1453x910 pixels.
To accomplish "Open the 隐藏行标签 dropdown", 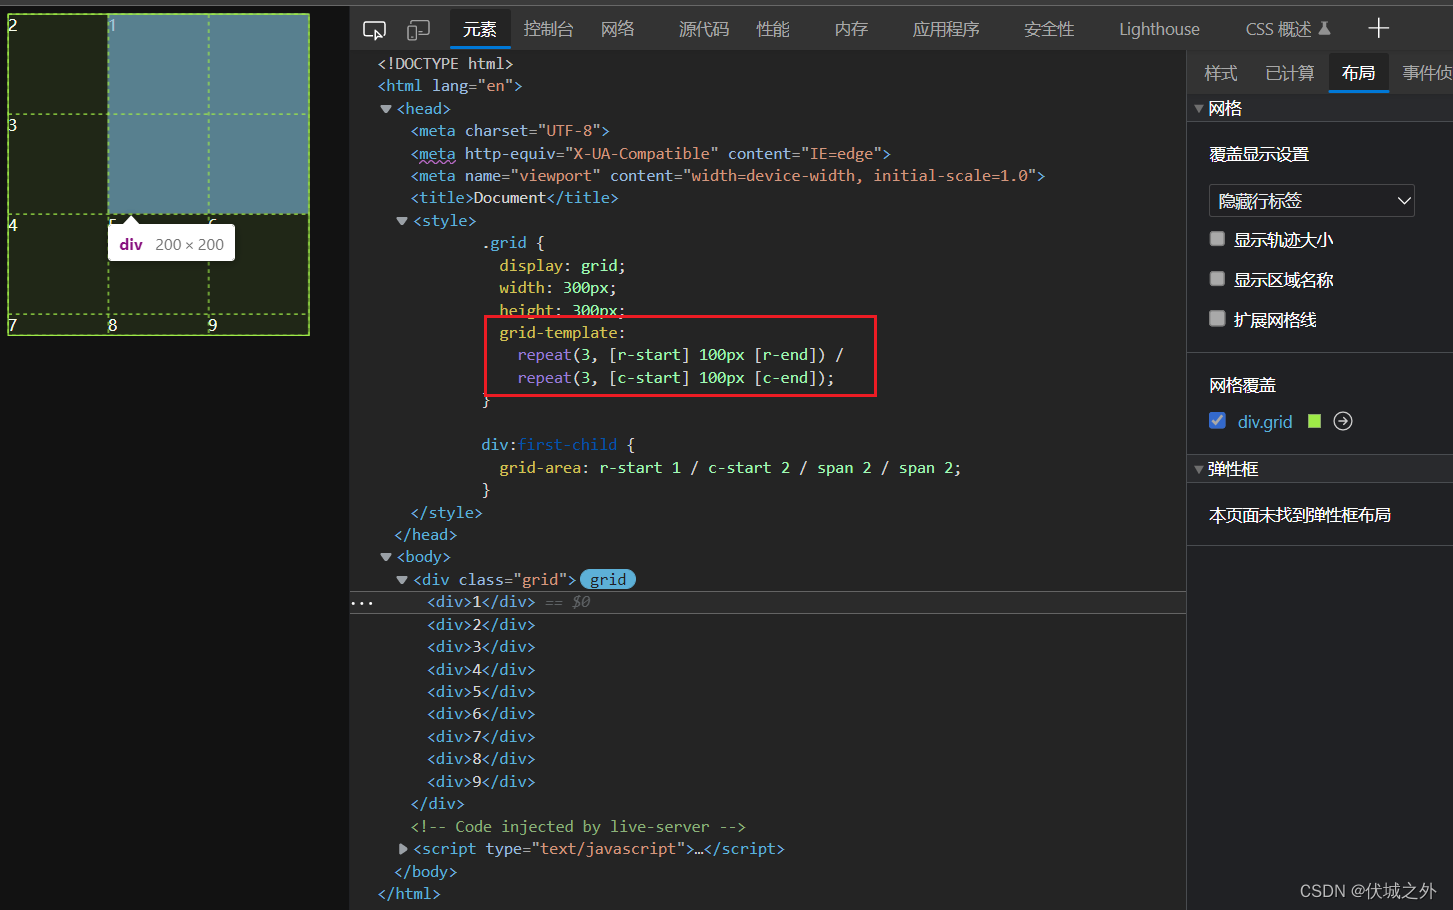I will click(1311, 201).
